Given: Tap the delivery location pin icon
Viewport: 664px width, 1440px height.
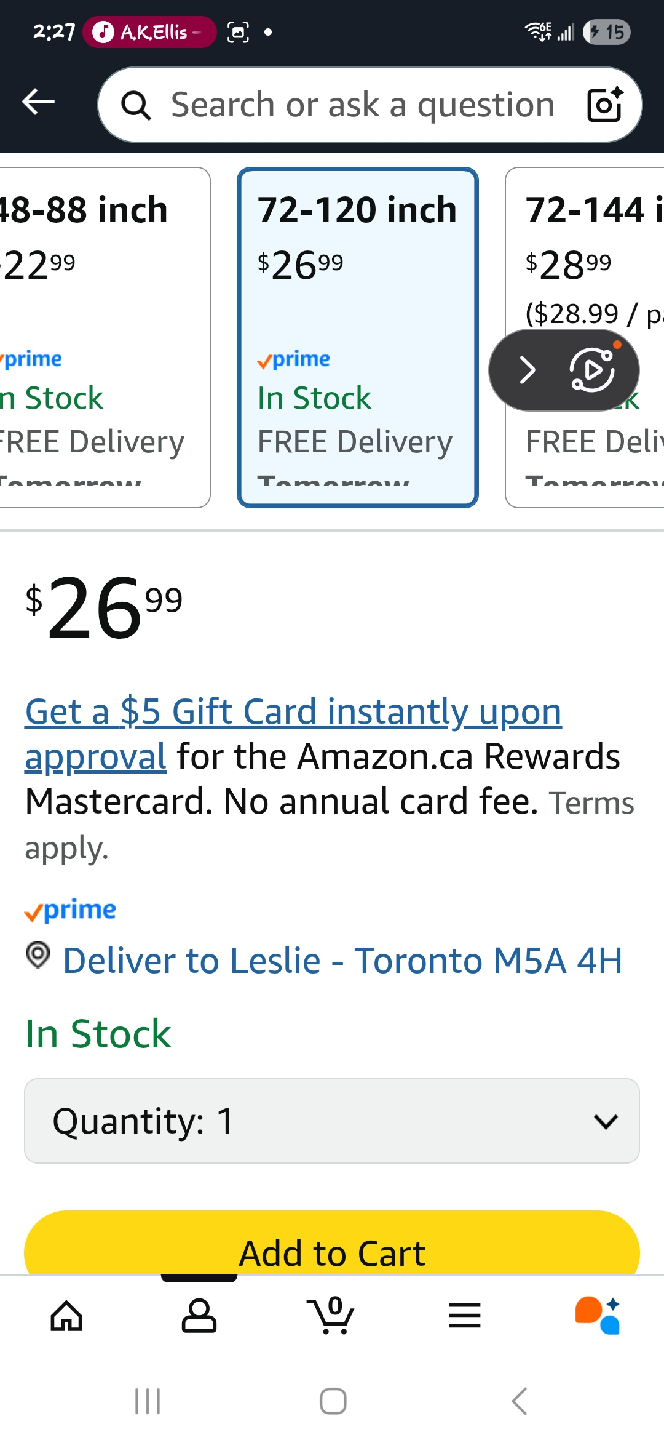Looking at the screenshot, I should [x=38, y=956].
